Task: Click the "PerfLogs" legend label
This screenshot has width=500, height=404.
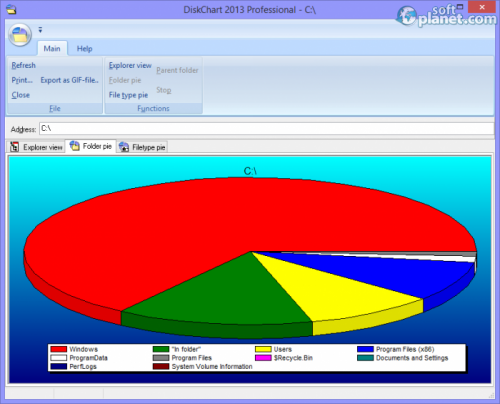Action: point(83,367)
